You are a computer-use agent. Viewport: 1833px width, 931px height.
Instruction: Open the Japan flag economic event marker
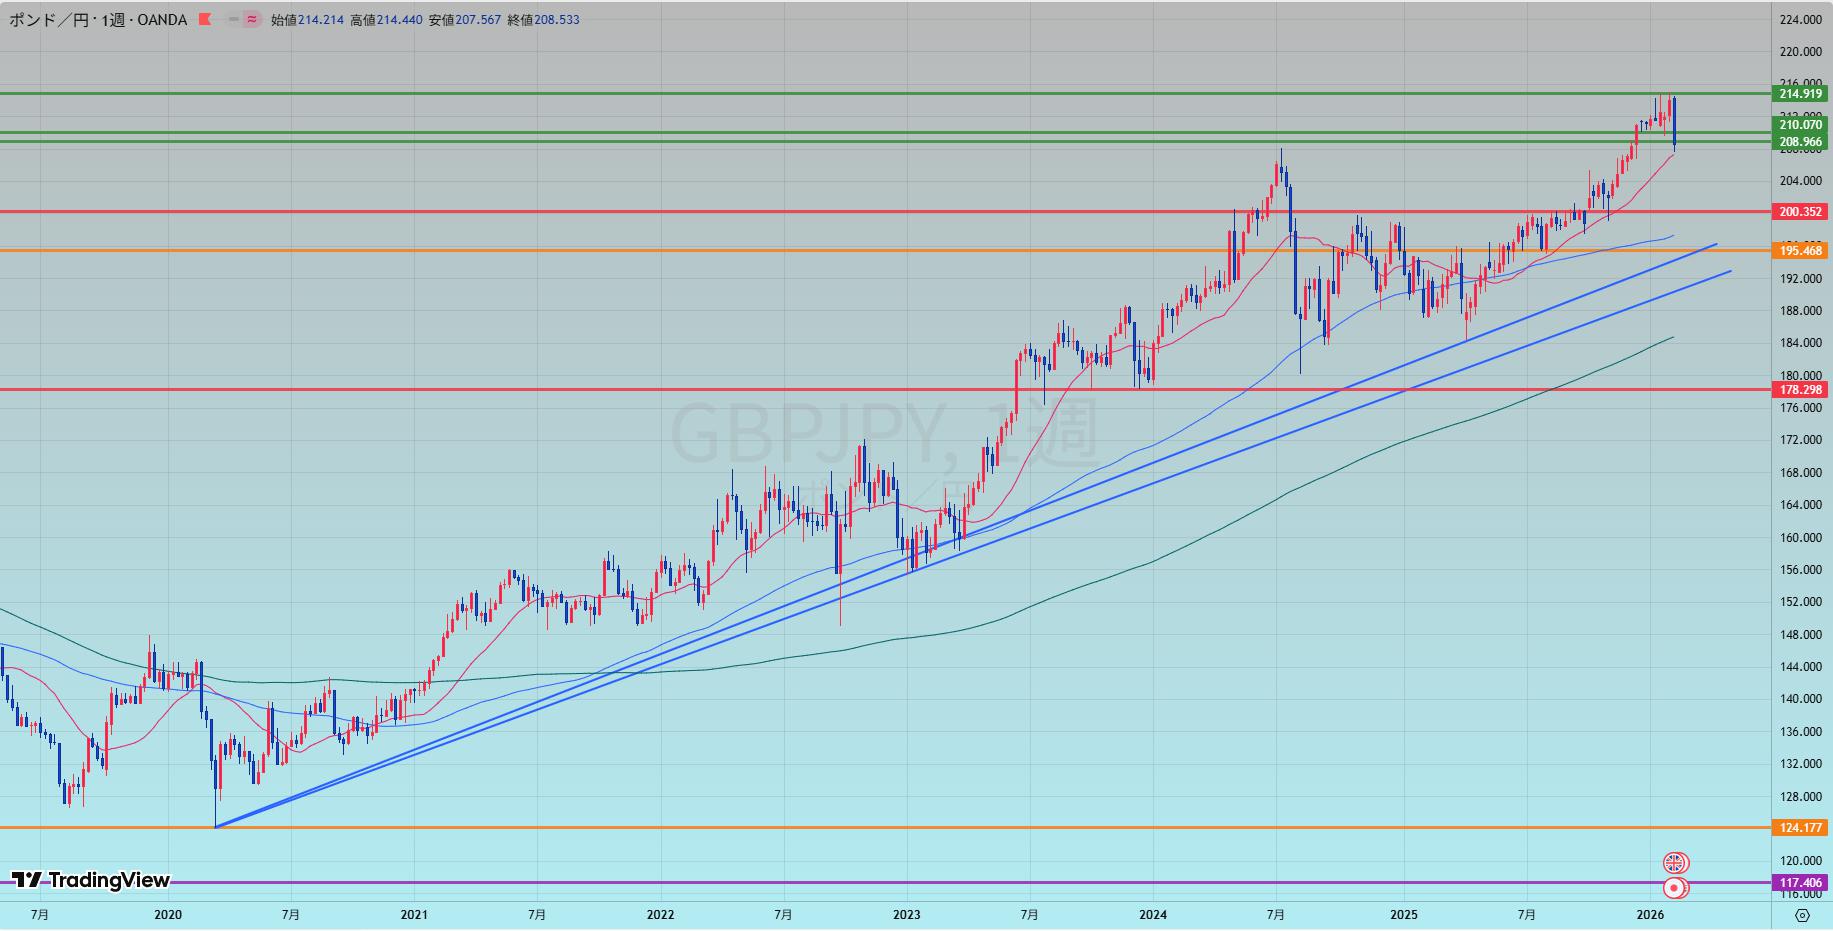pos(1675,887)
